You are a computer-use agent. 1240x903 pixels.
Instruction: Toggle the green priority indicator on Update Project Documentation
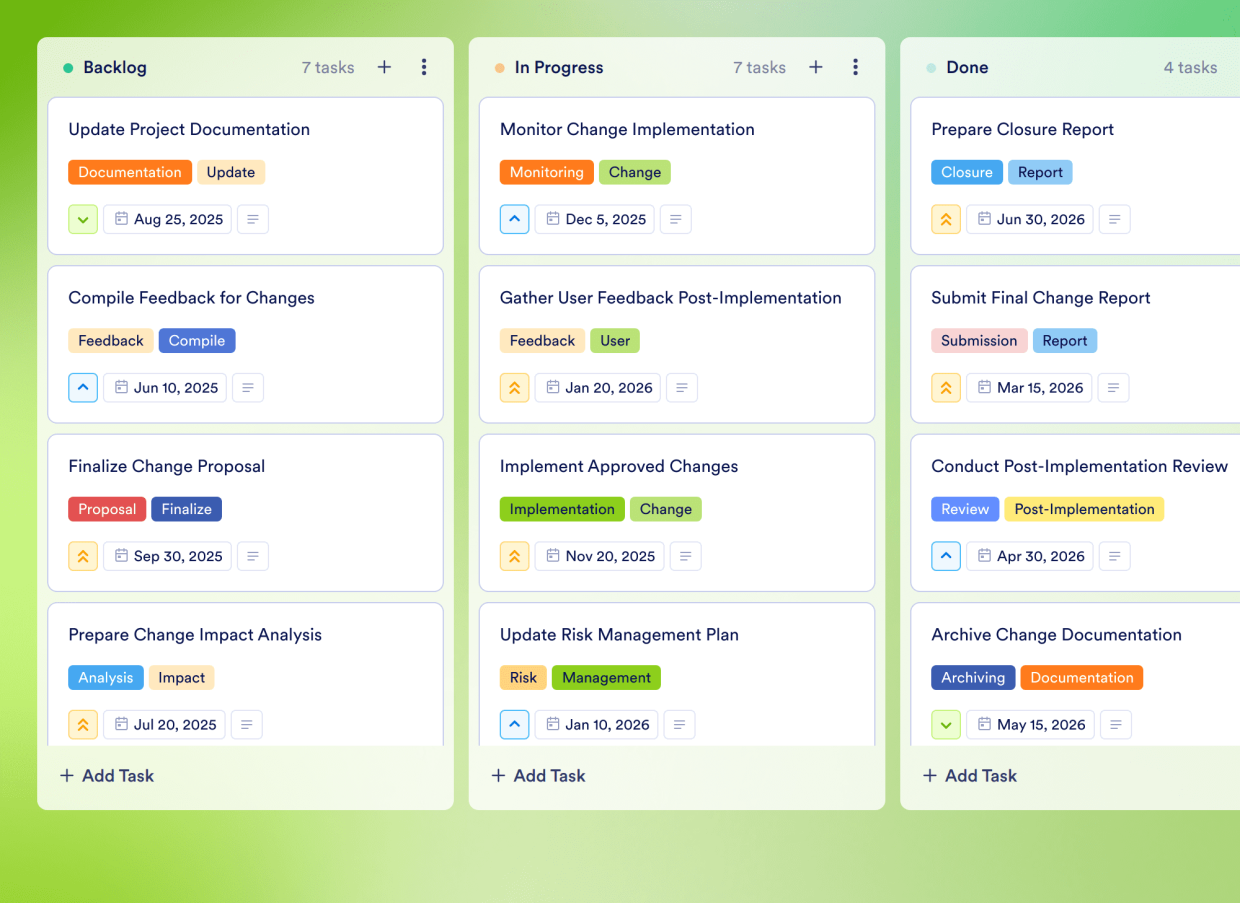83,219
